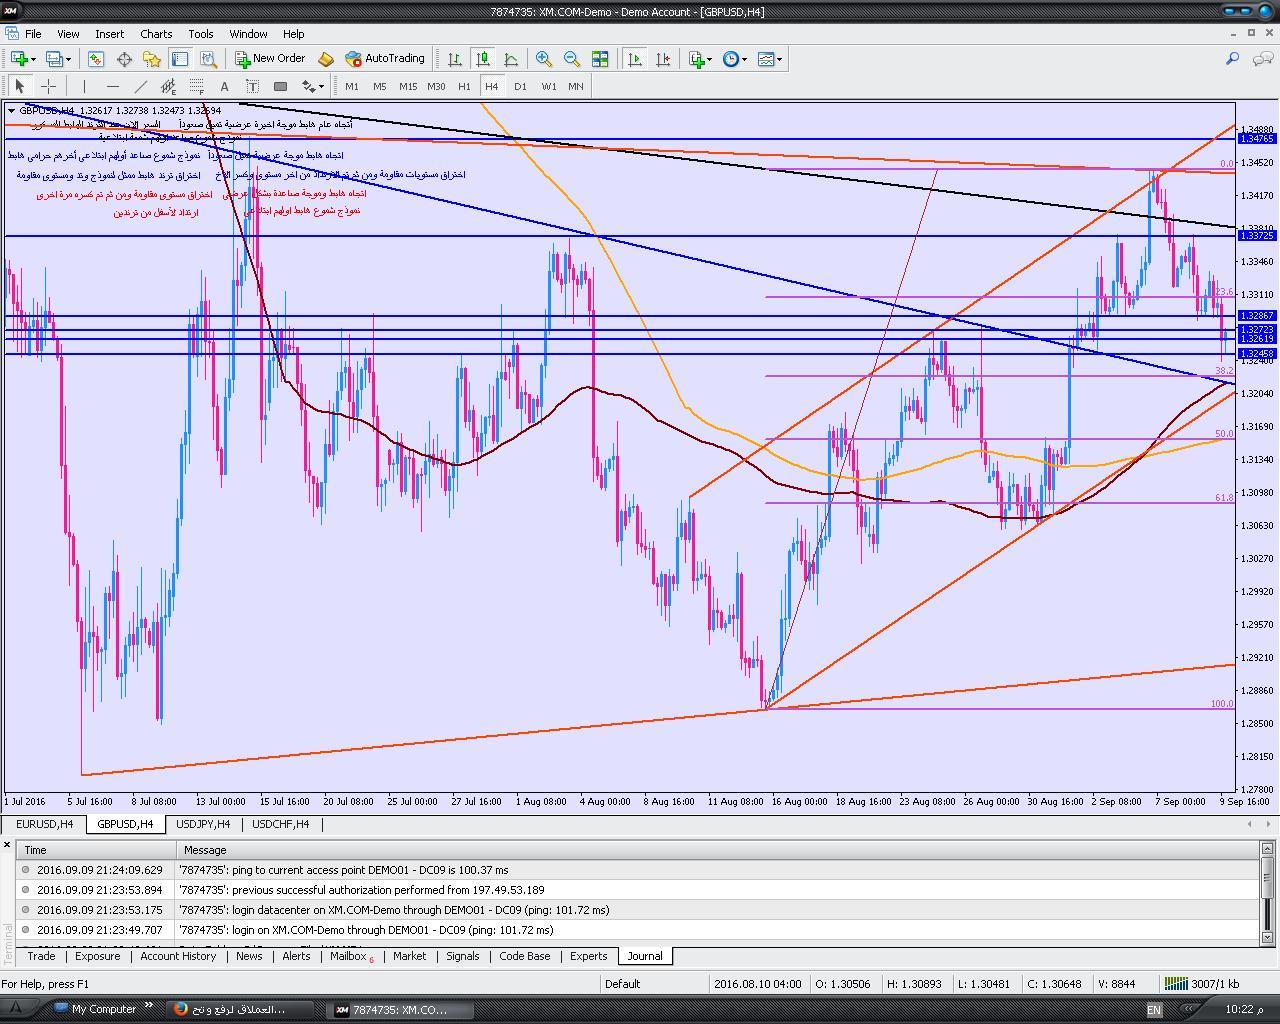Open the Experts terminal tab
1280x1024 pixels.
pos(588,956)
